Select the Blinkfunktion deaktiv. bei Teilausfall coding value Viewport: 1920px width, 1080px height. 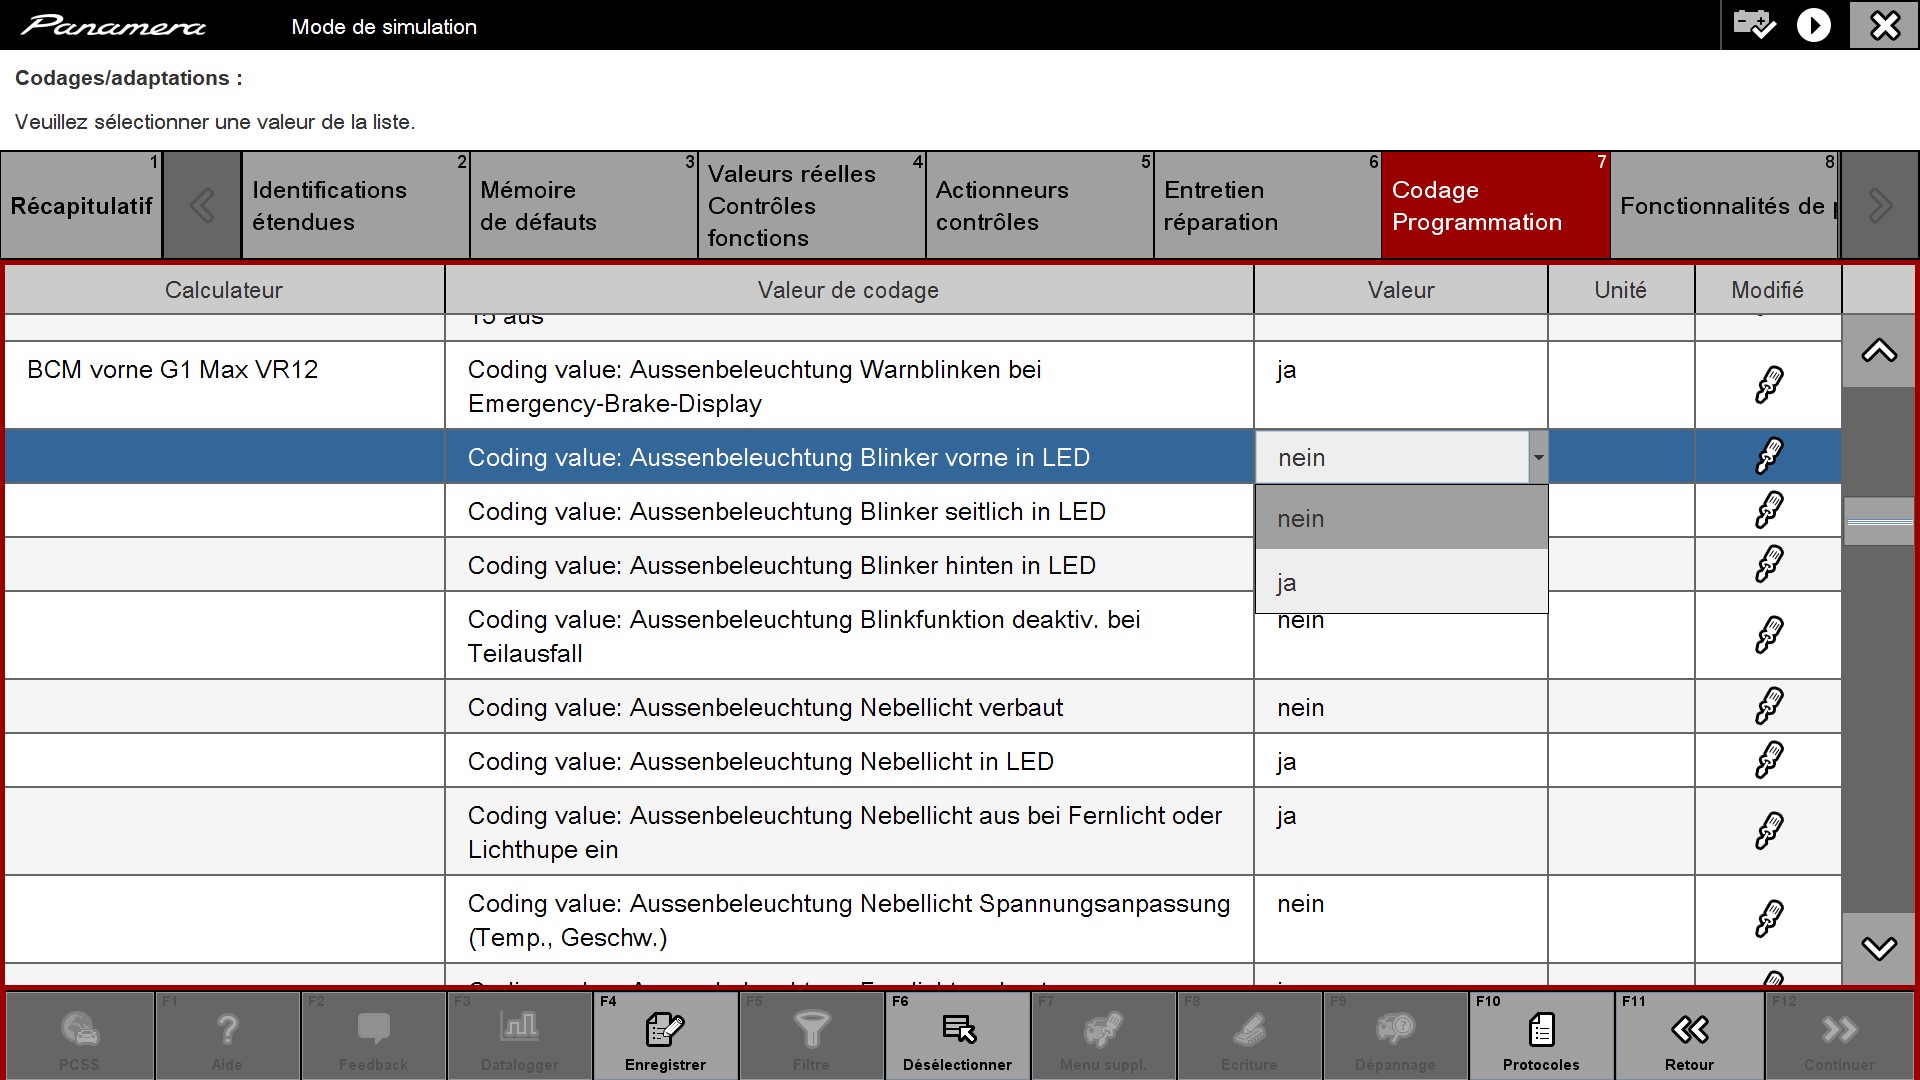point(848,635)
